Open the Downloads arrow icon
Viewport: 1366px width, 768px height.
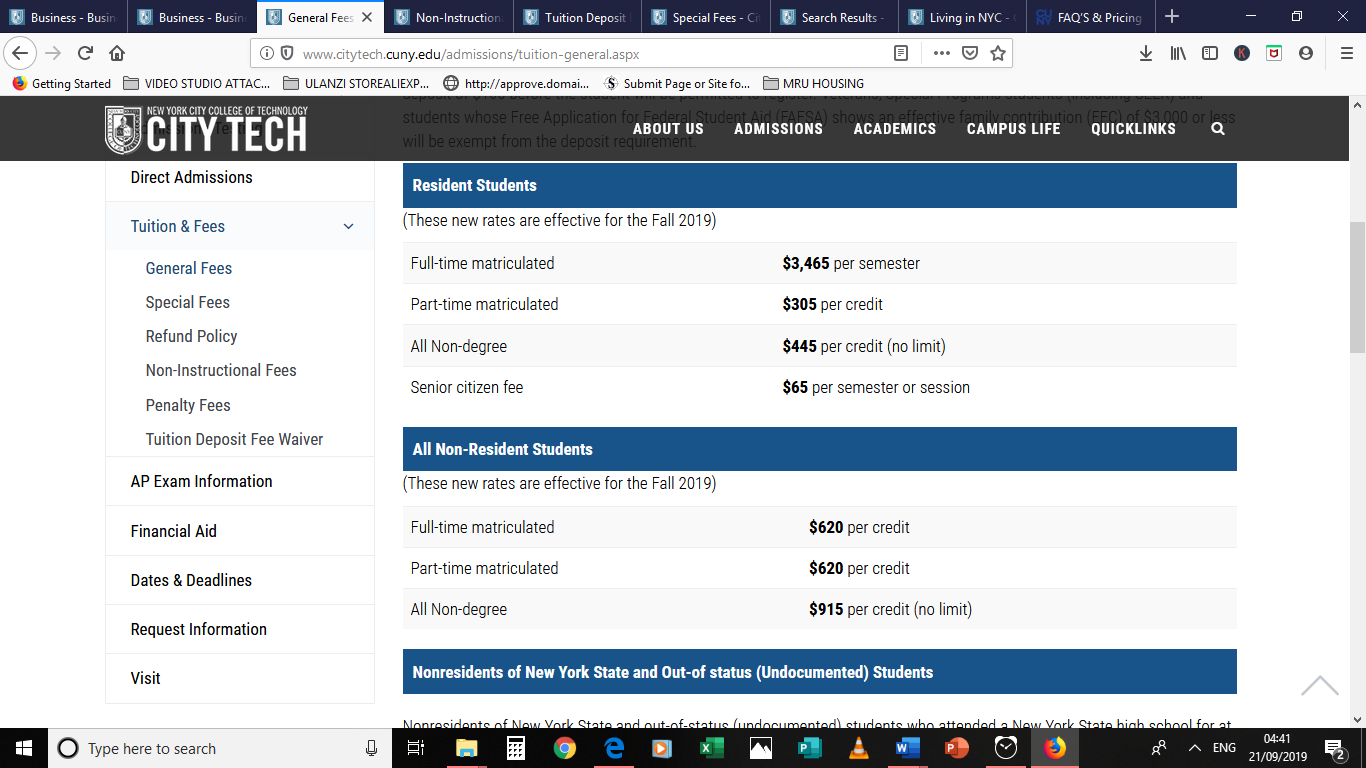[x=1146, y=53]
